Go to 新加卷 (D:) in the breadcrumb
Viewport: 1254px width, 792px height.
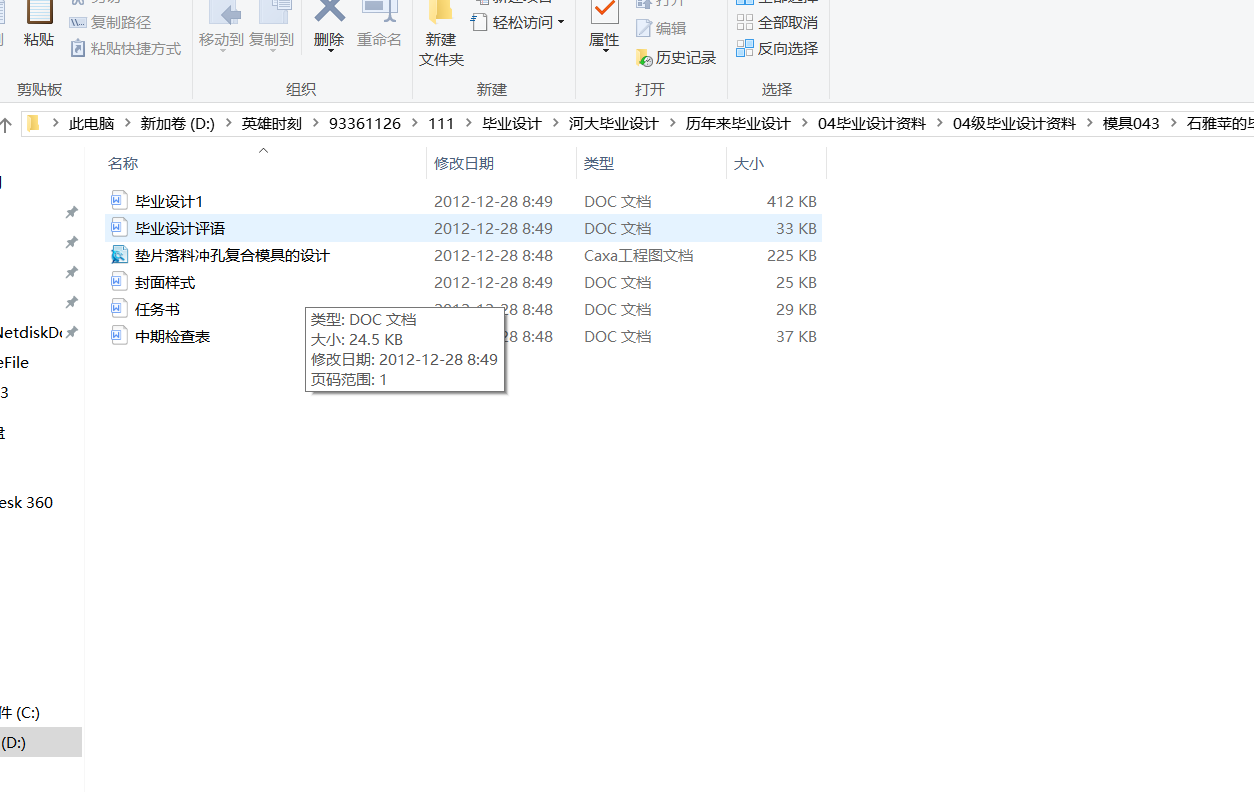(x=178, y=124)
